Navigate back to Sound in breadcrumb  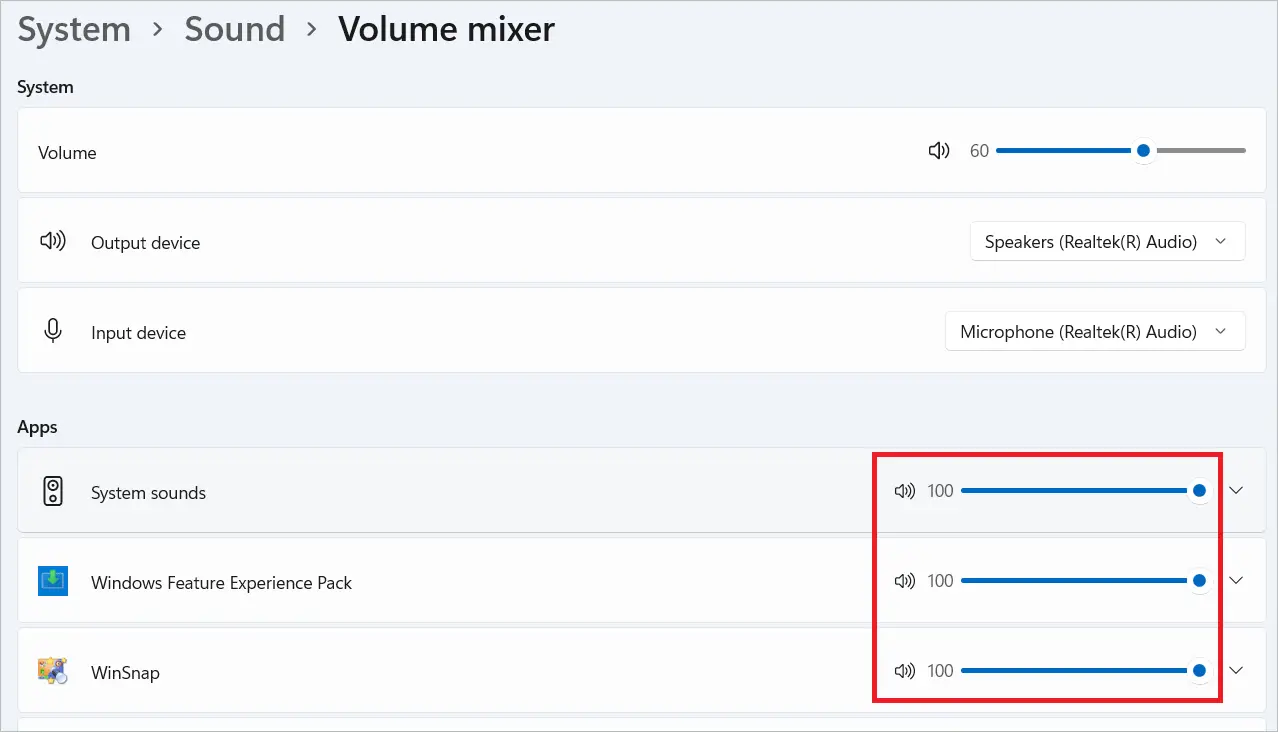tap(234, 30)
